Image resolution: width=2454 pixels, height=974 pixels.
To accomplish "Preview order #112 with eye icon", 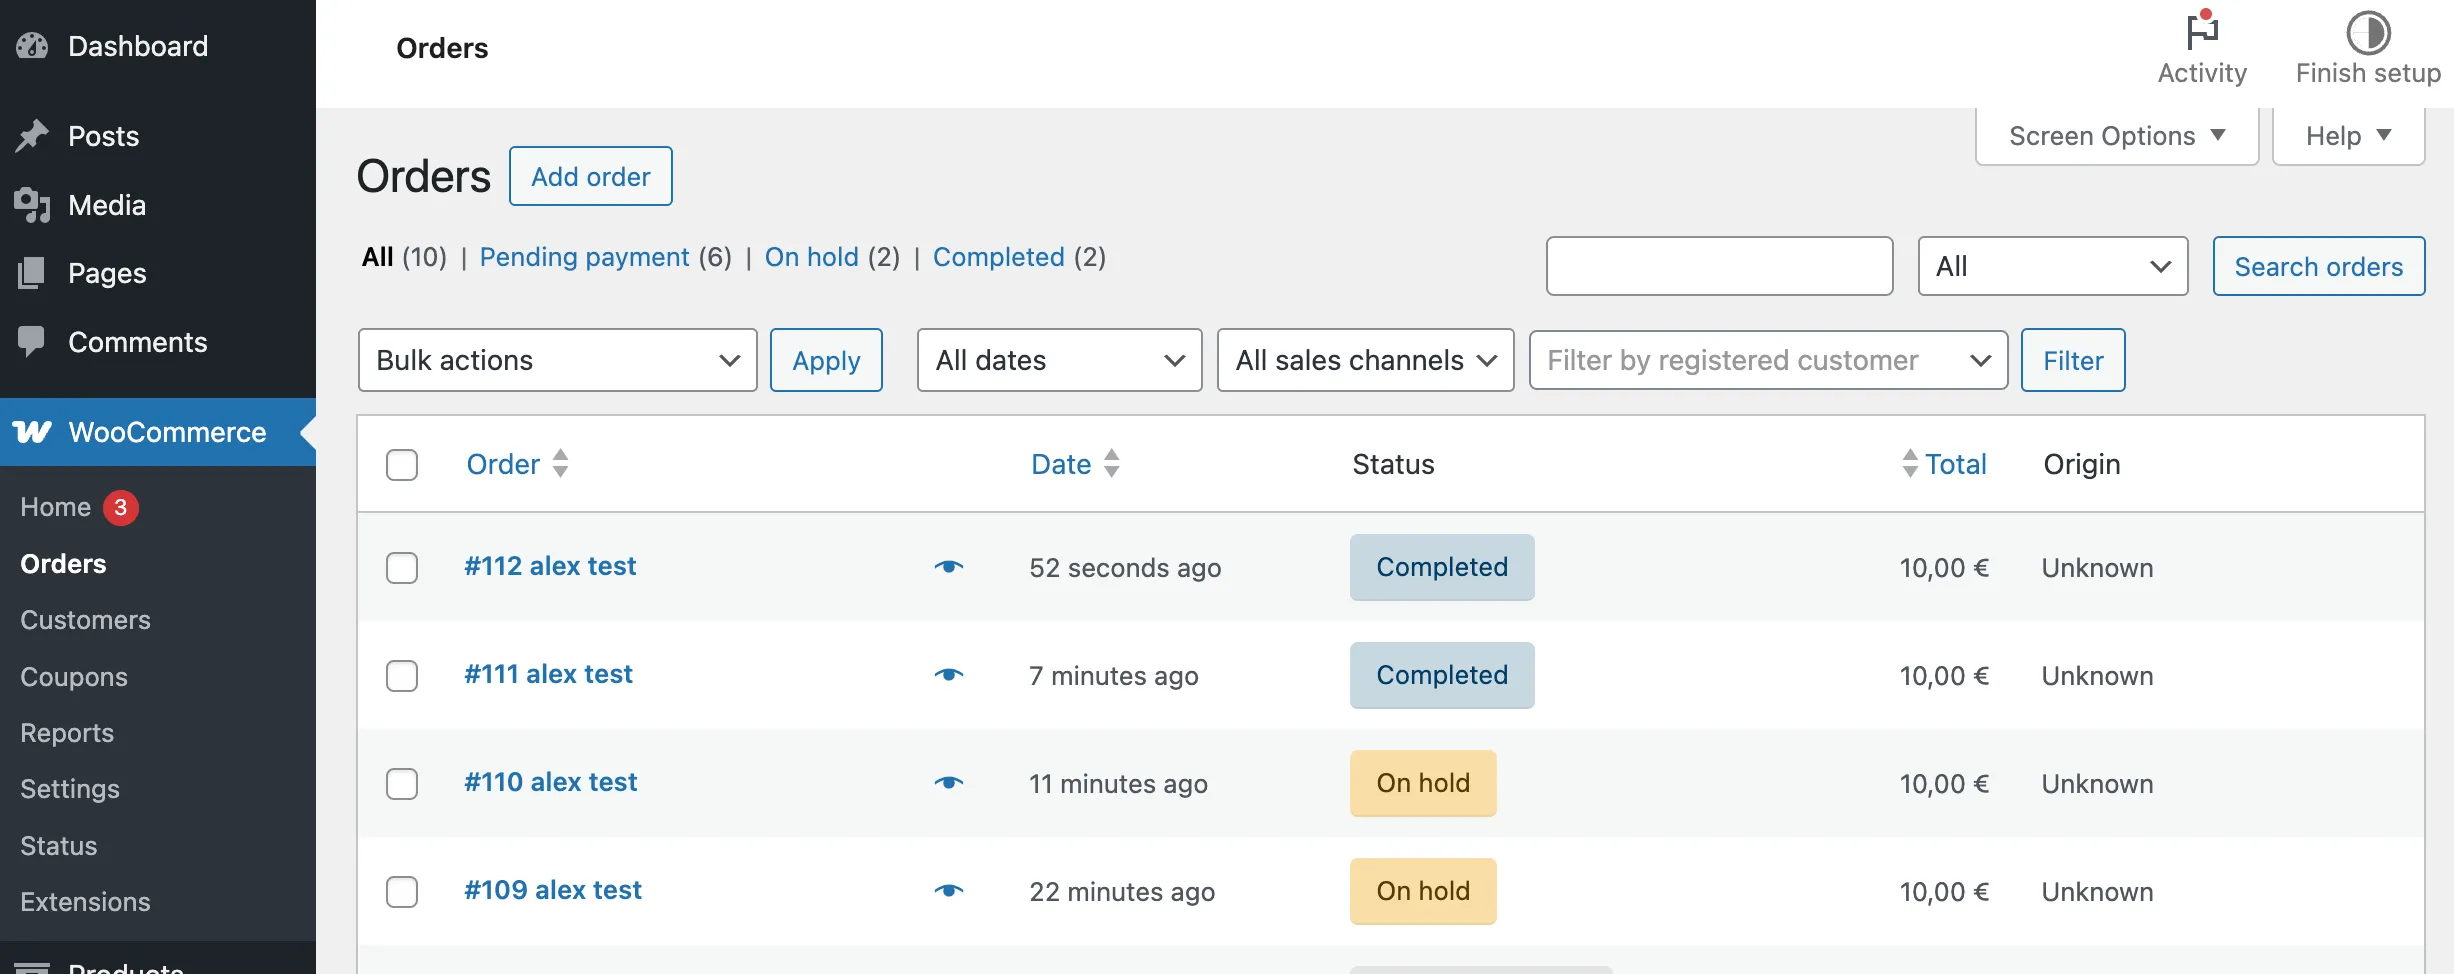I will [948, 567].
